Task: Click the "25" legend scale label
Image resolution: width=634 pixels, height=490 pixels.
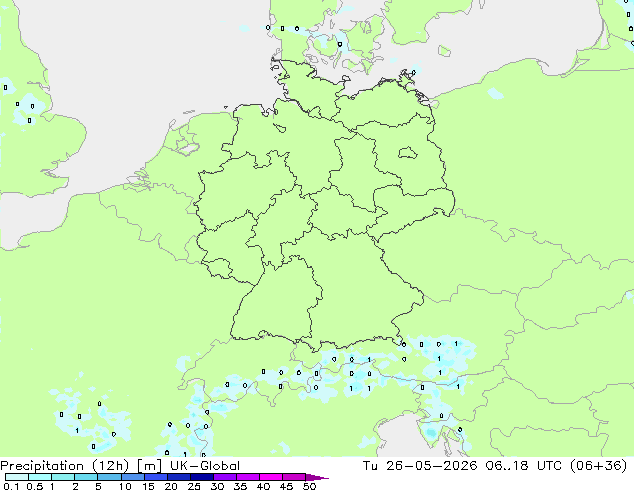Action: [194, 486]
